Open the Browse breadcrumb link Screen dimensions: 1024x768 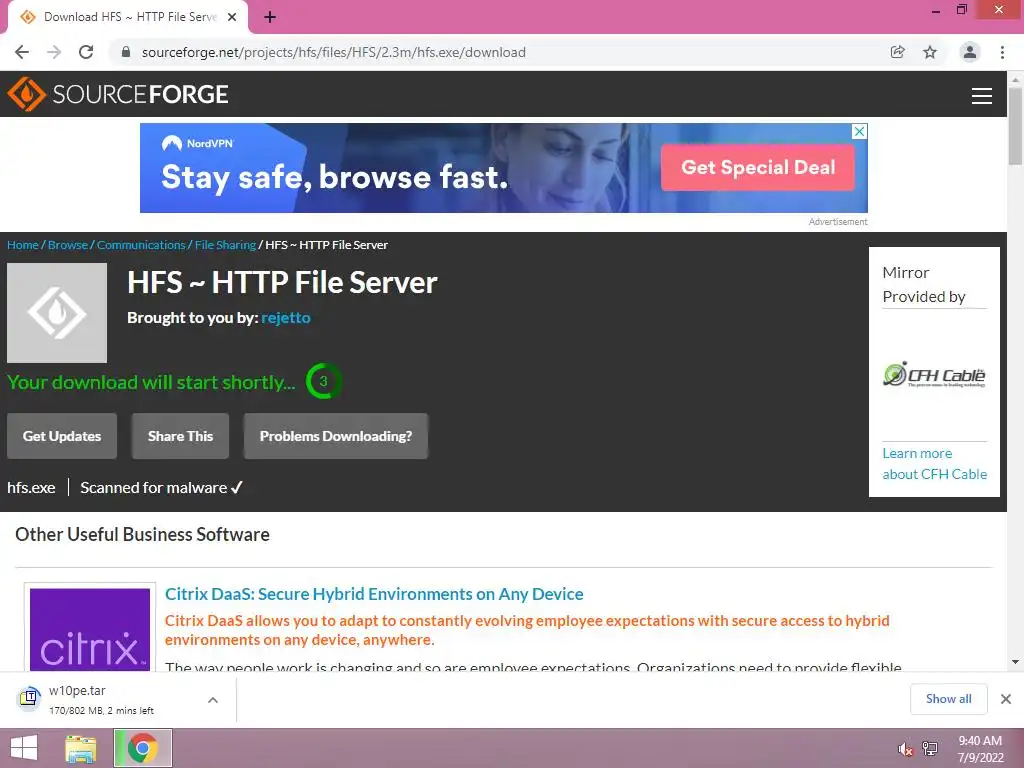click(x=68, y=245)
